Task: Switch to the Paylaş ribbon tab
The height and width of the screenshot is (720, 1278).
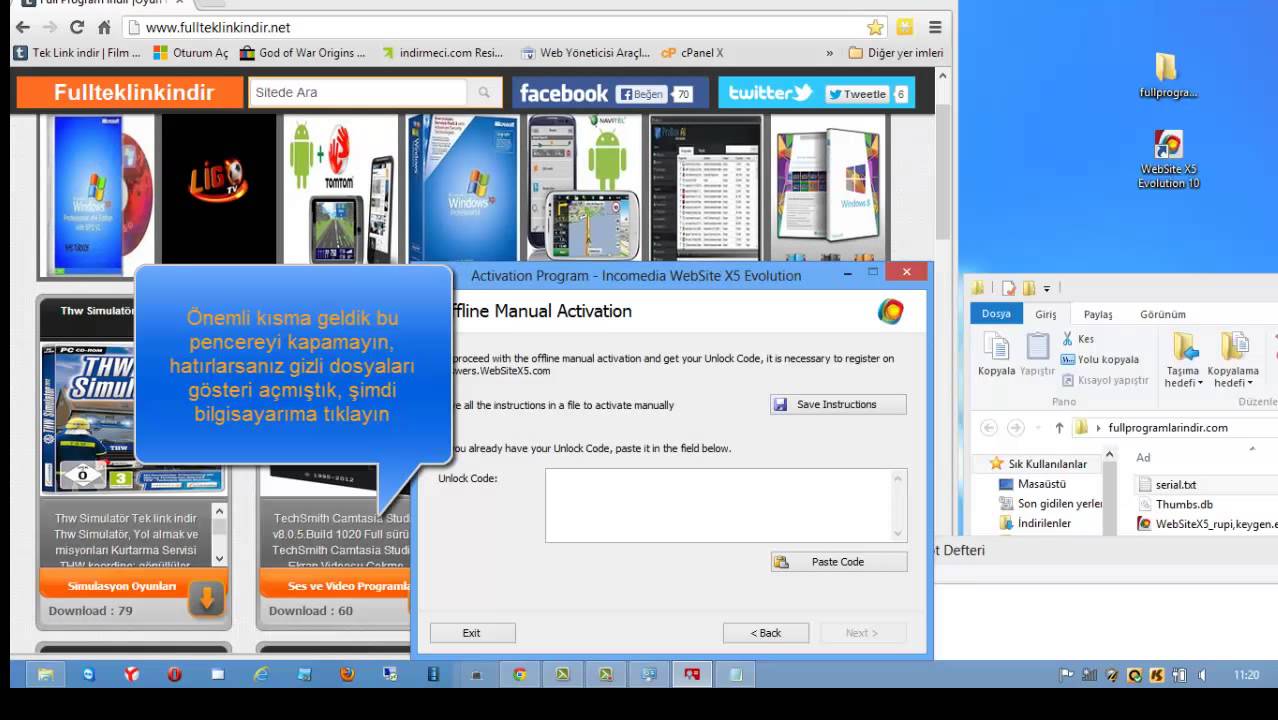Action: [1098, 314]
